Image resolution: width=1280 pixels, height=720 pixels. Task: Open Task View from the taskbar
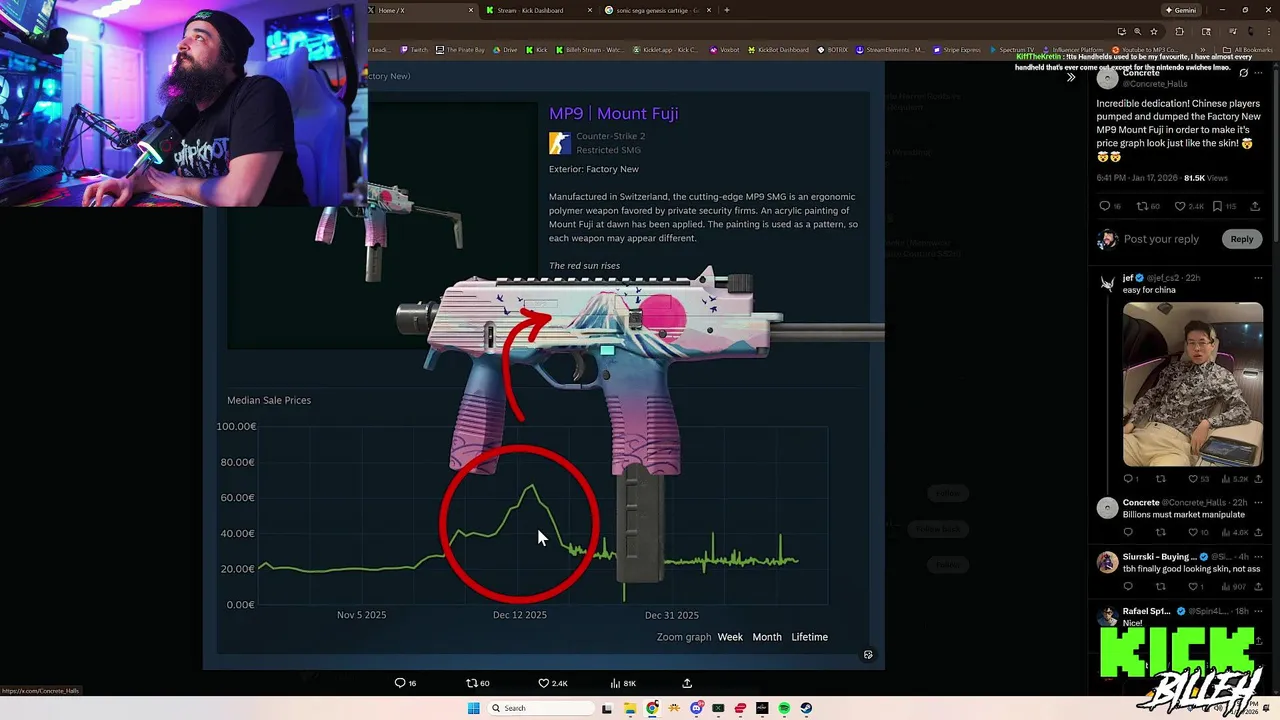607,708
